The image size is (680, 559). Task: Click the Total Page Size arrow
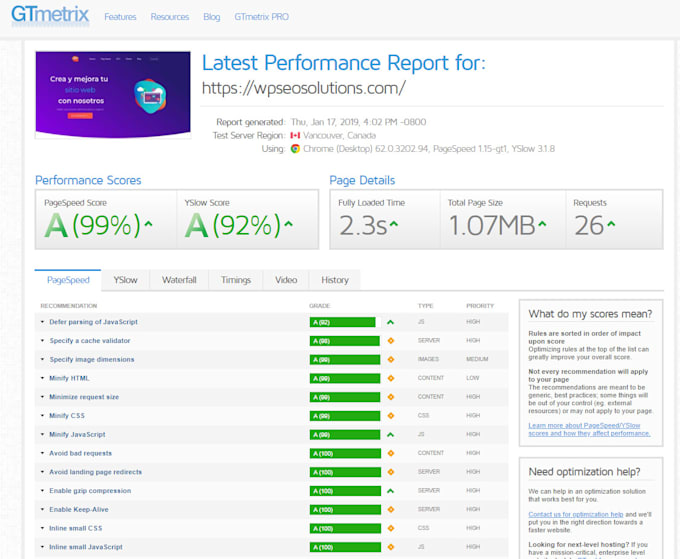(542, 224)
